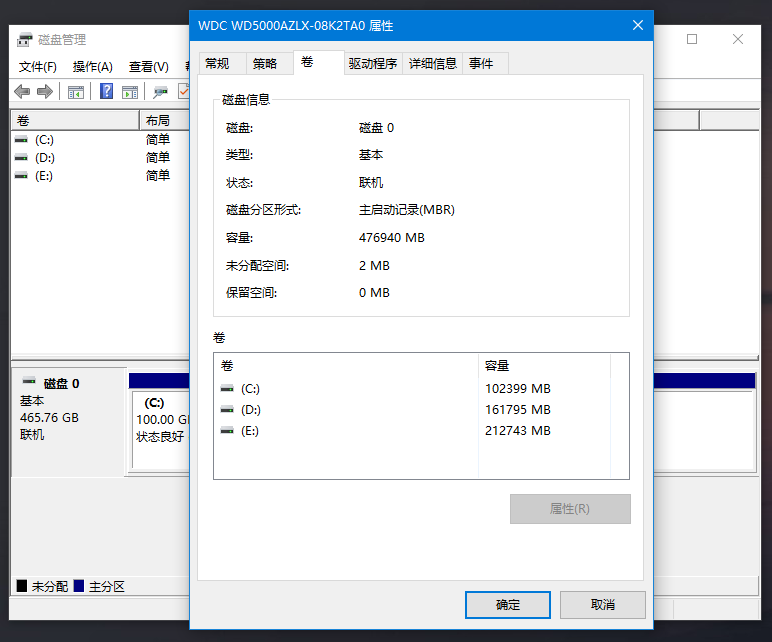Open the 操作(A) menu
Viewport: 772px width, 642px height.
click(92, 67)
